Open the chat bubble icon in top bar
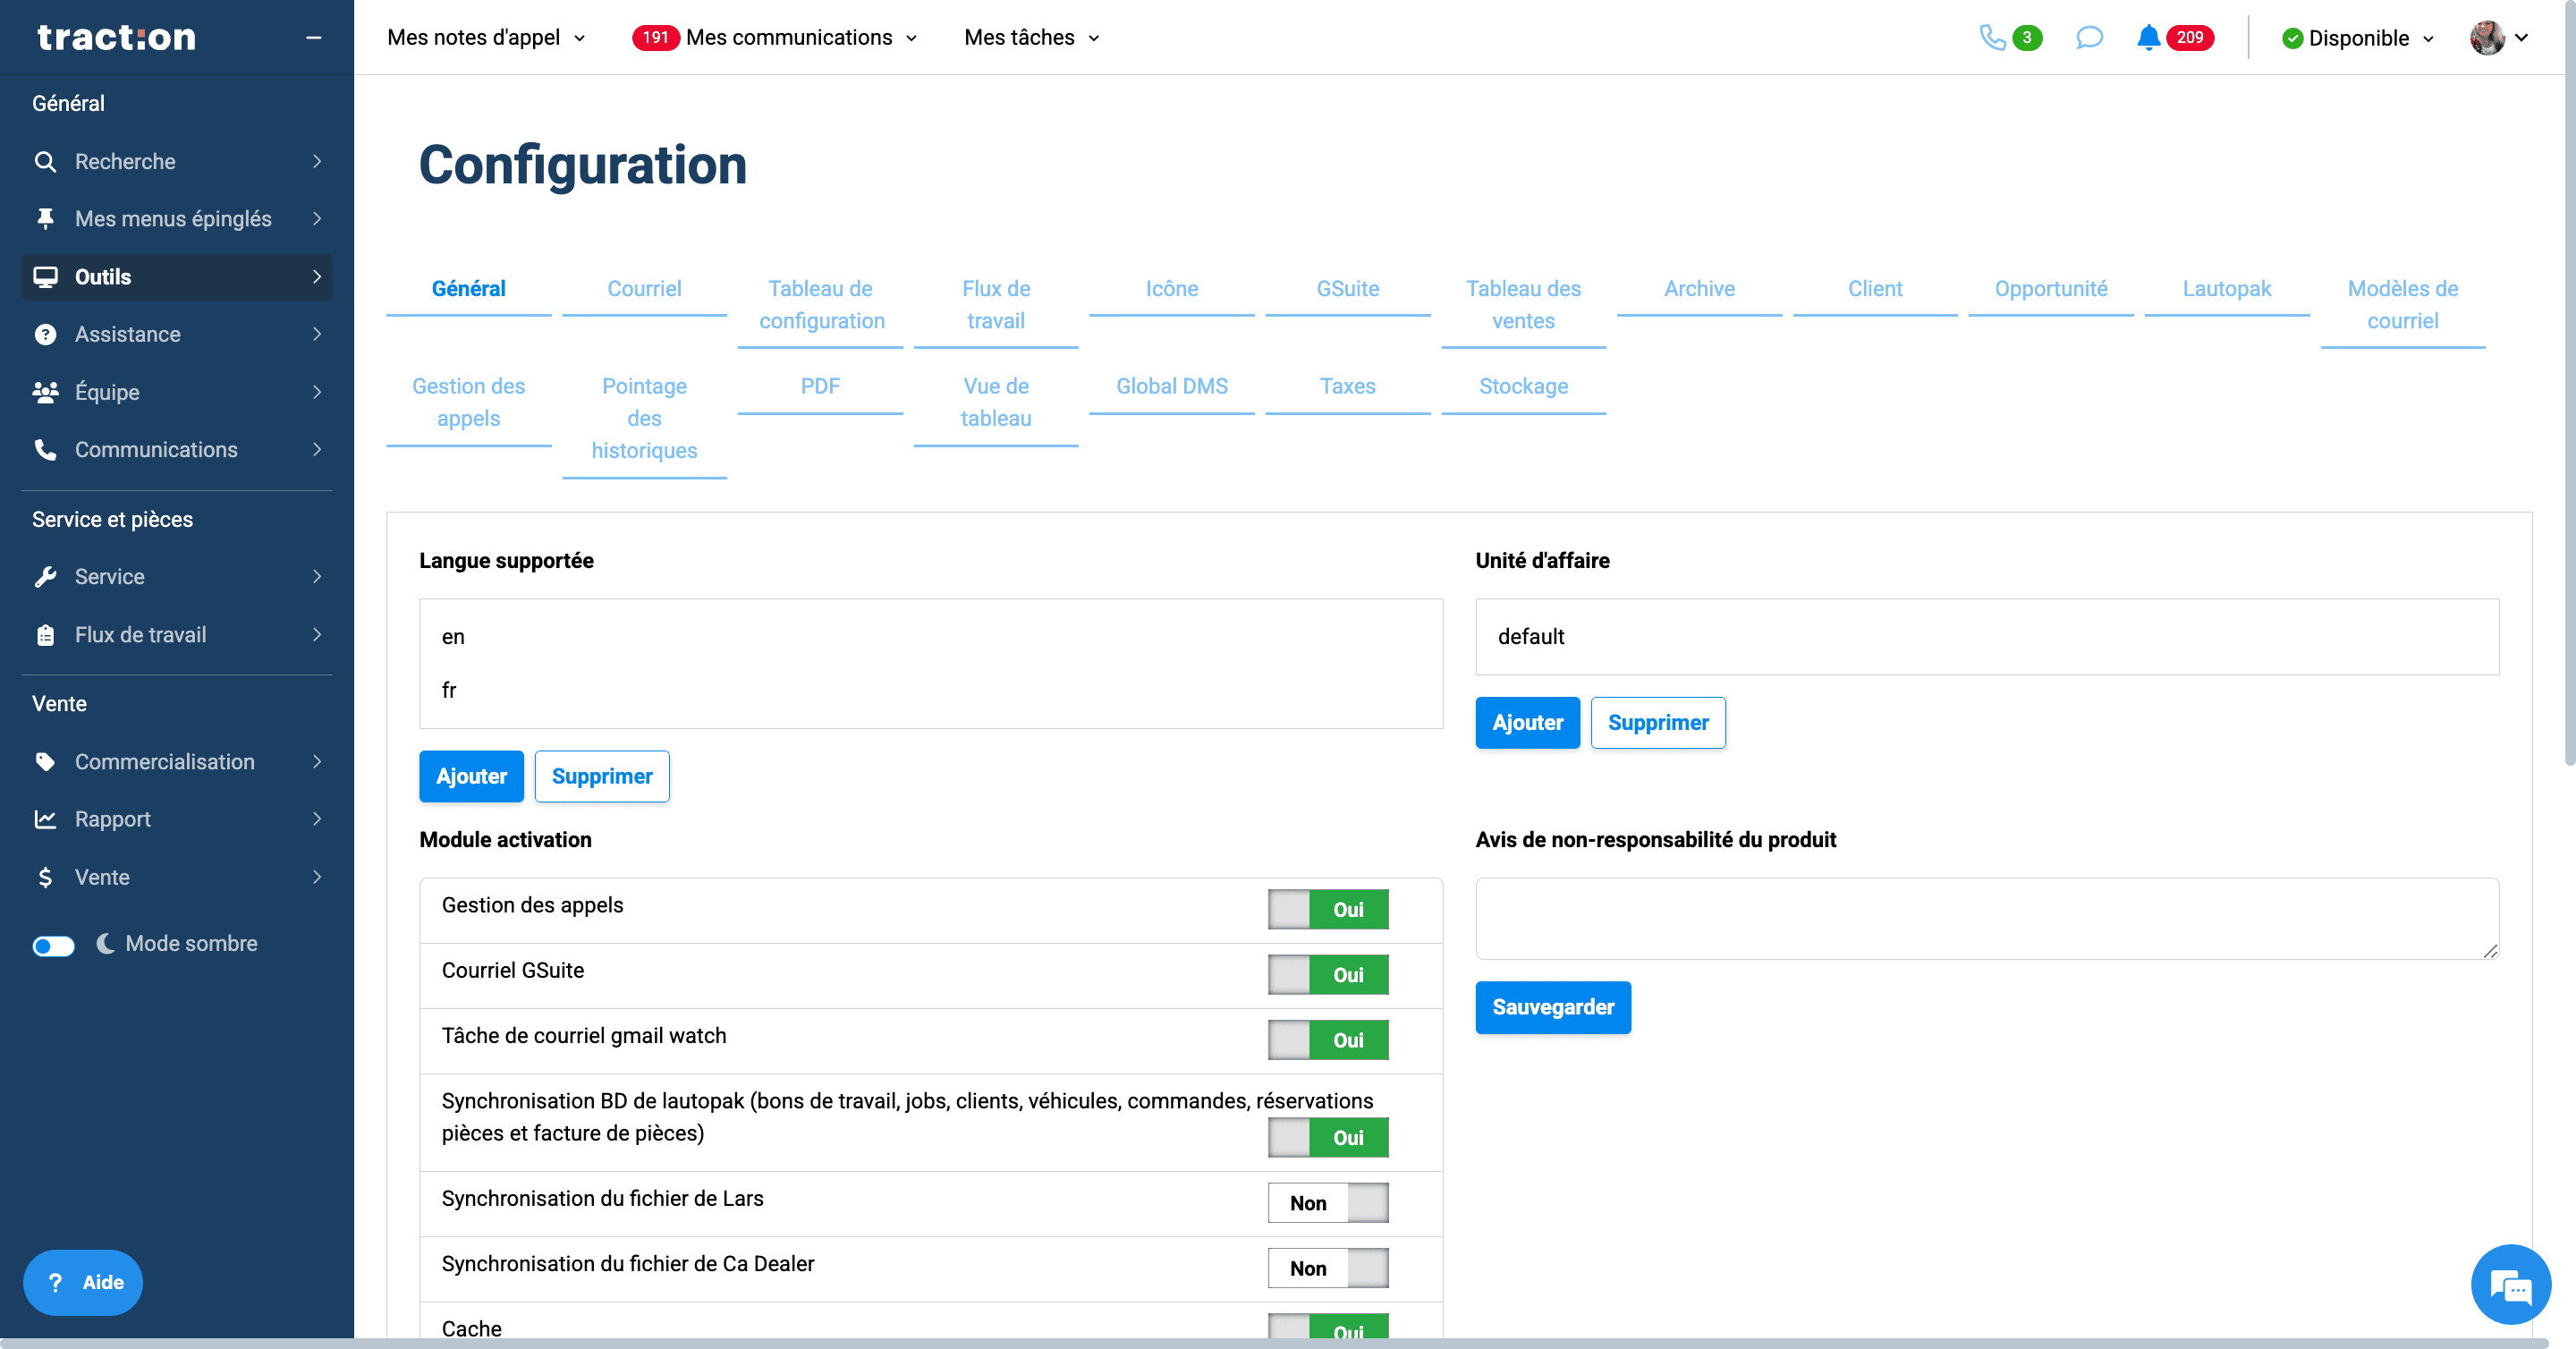2576x1349 pixels. pos(2089,37)
